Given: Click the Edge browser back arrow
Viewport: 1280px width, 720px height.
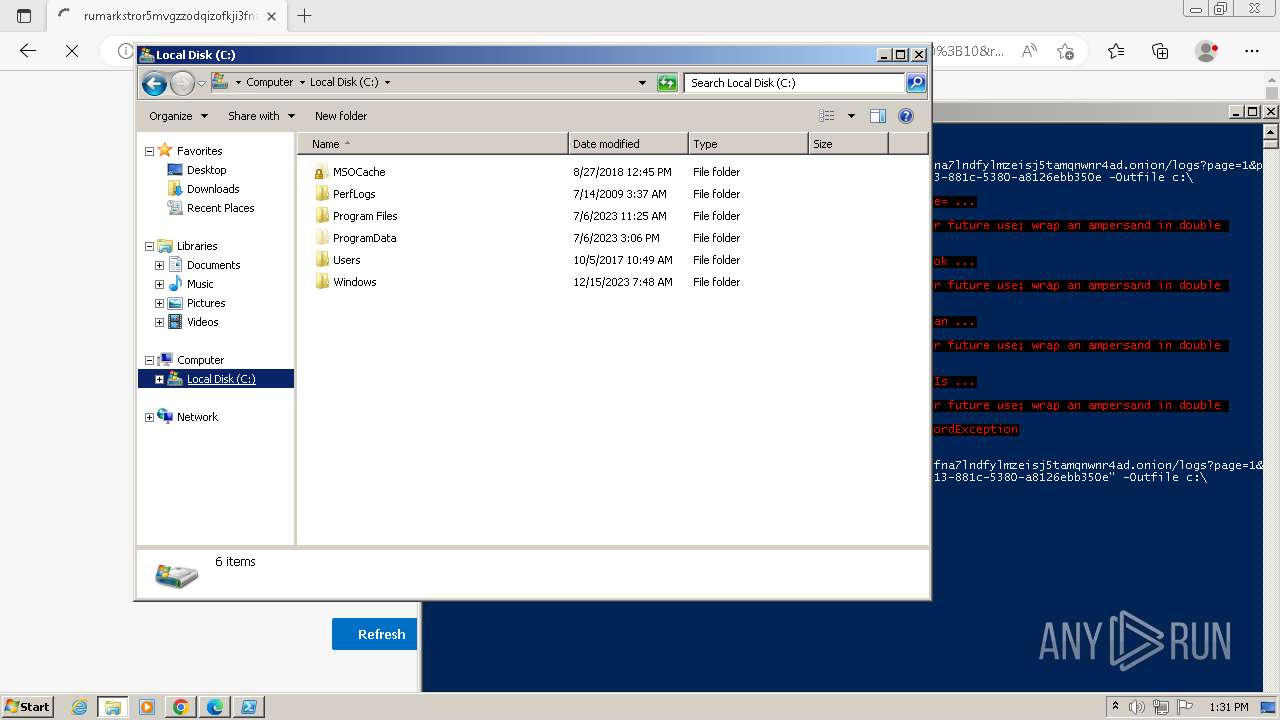Looking at the screenshot, I should click(28, 50).
